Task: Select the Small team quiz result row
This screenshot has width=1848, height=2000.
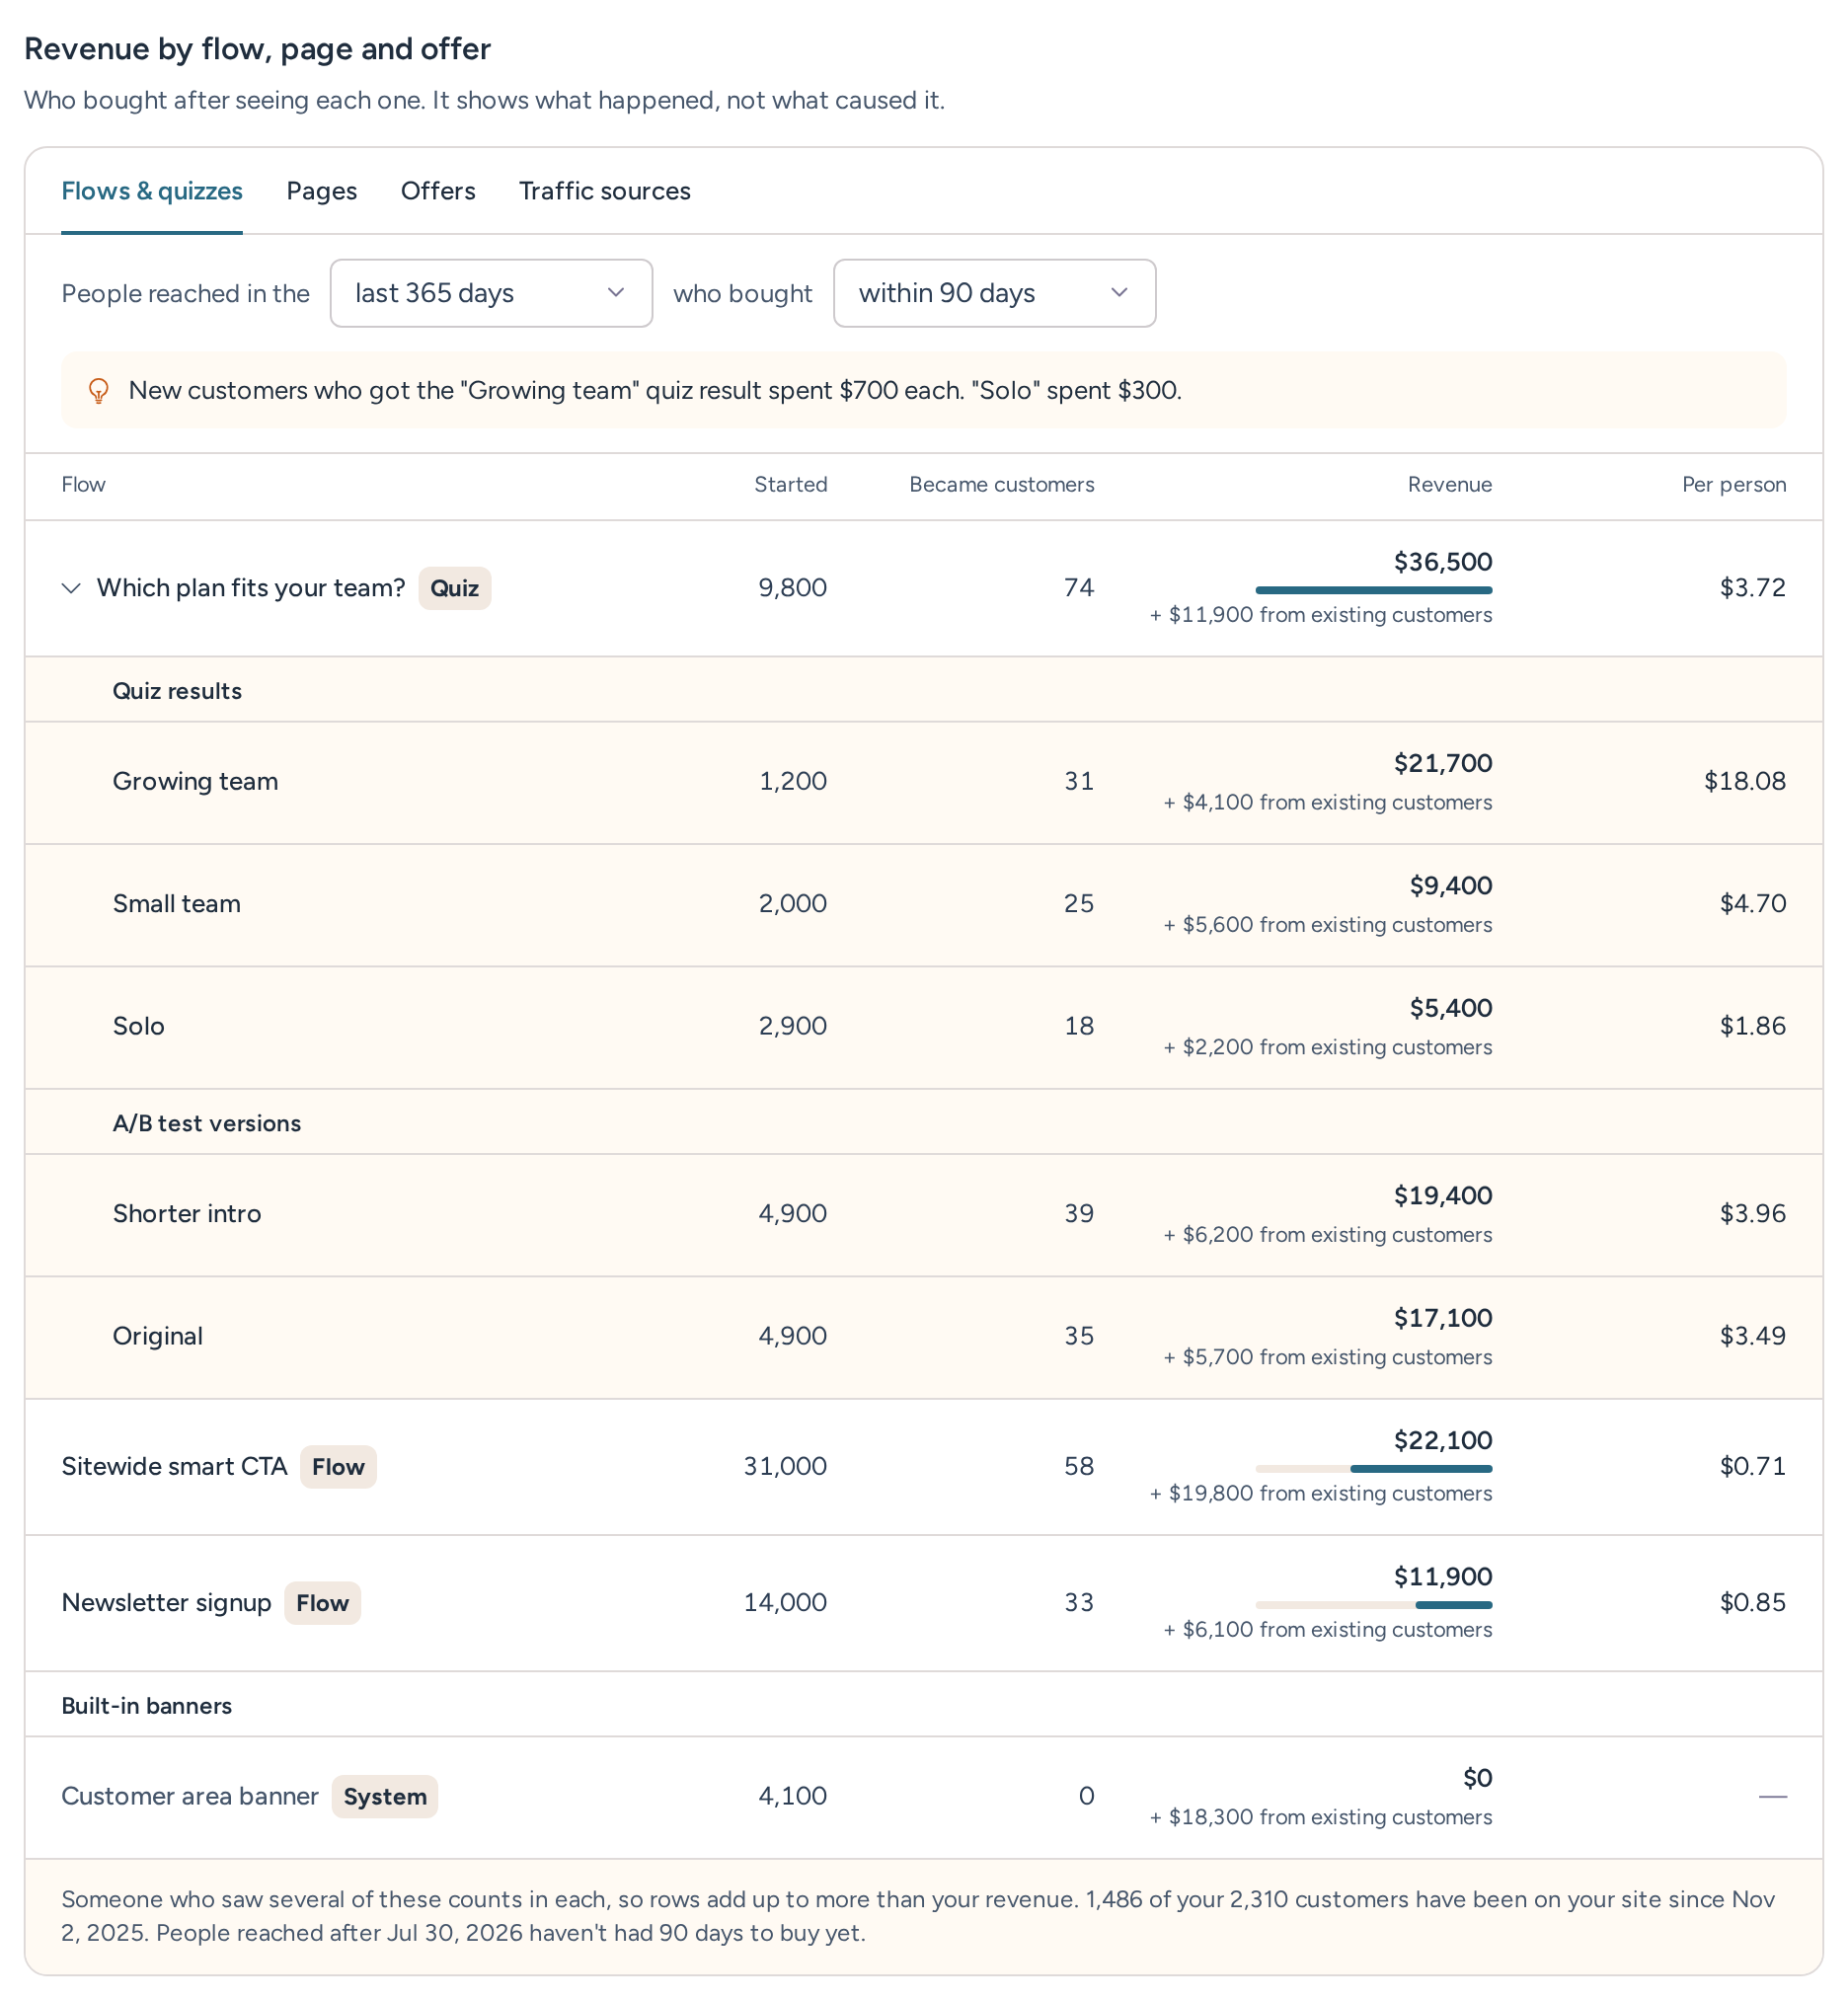Action: [x=923, y=904]
